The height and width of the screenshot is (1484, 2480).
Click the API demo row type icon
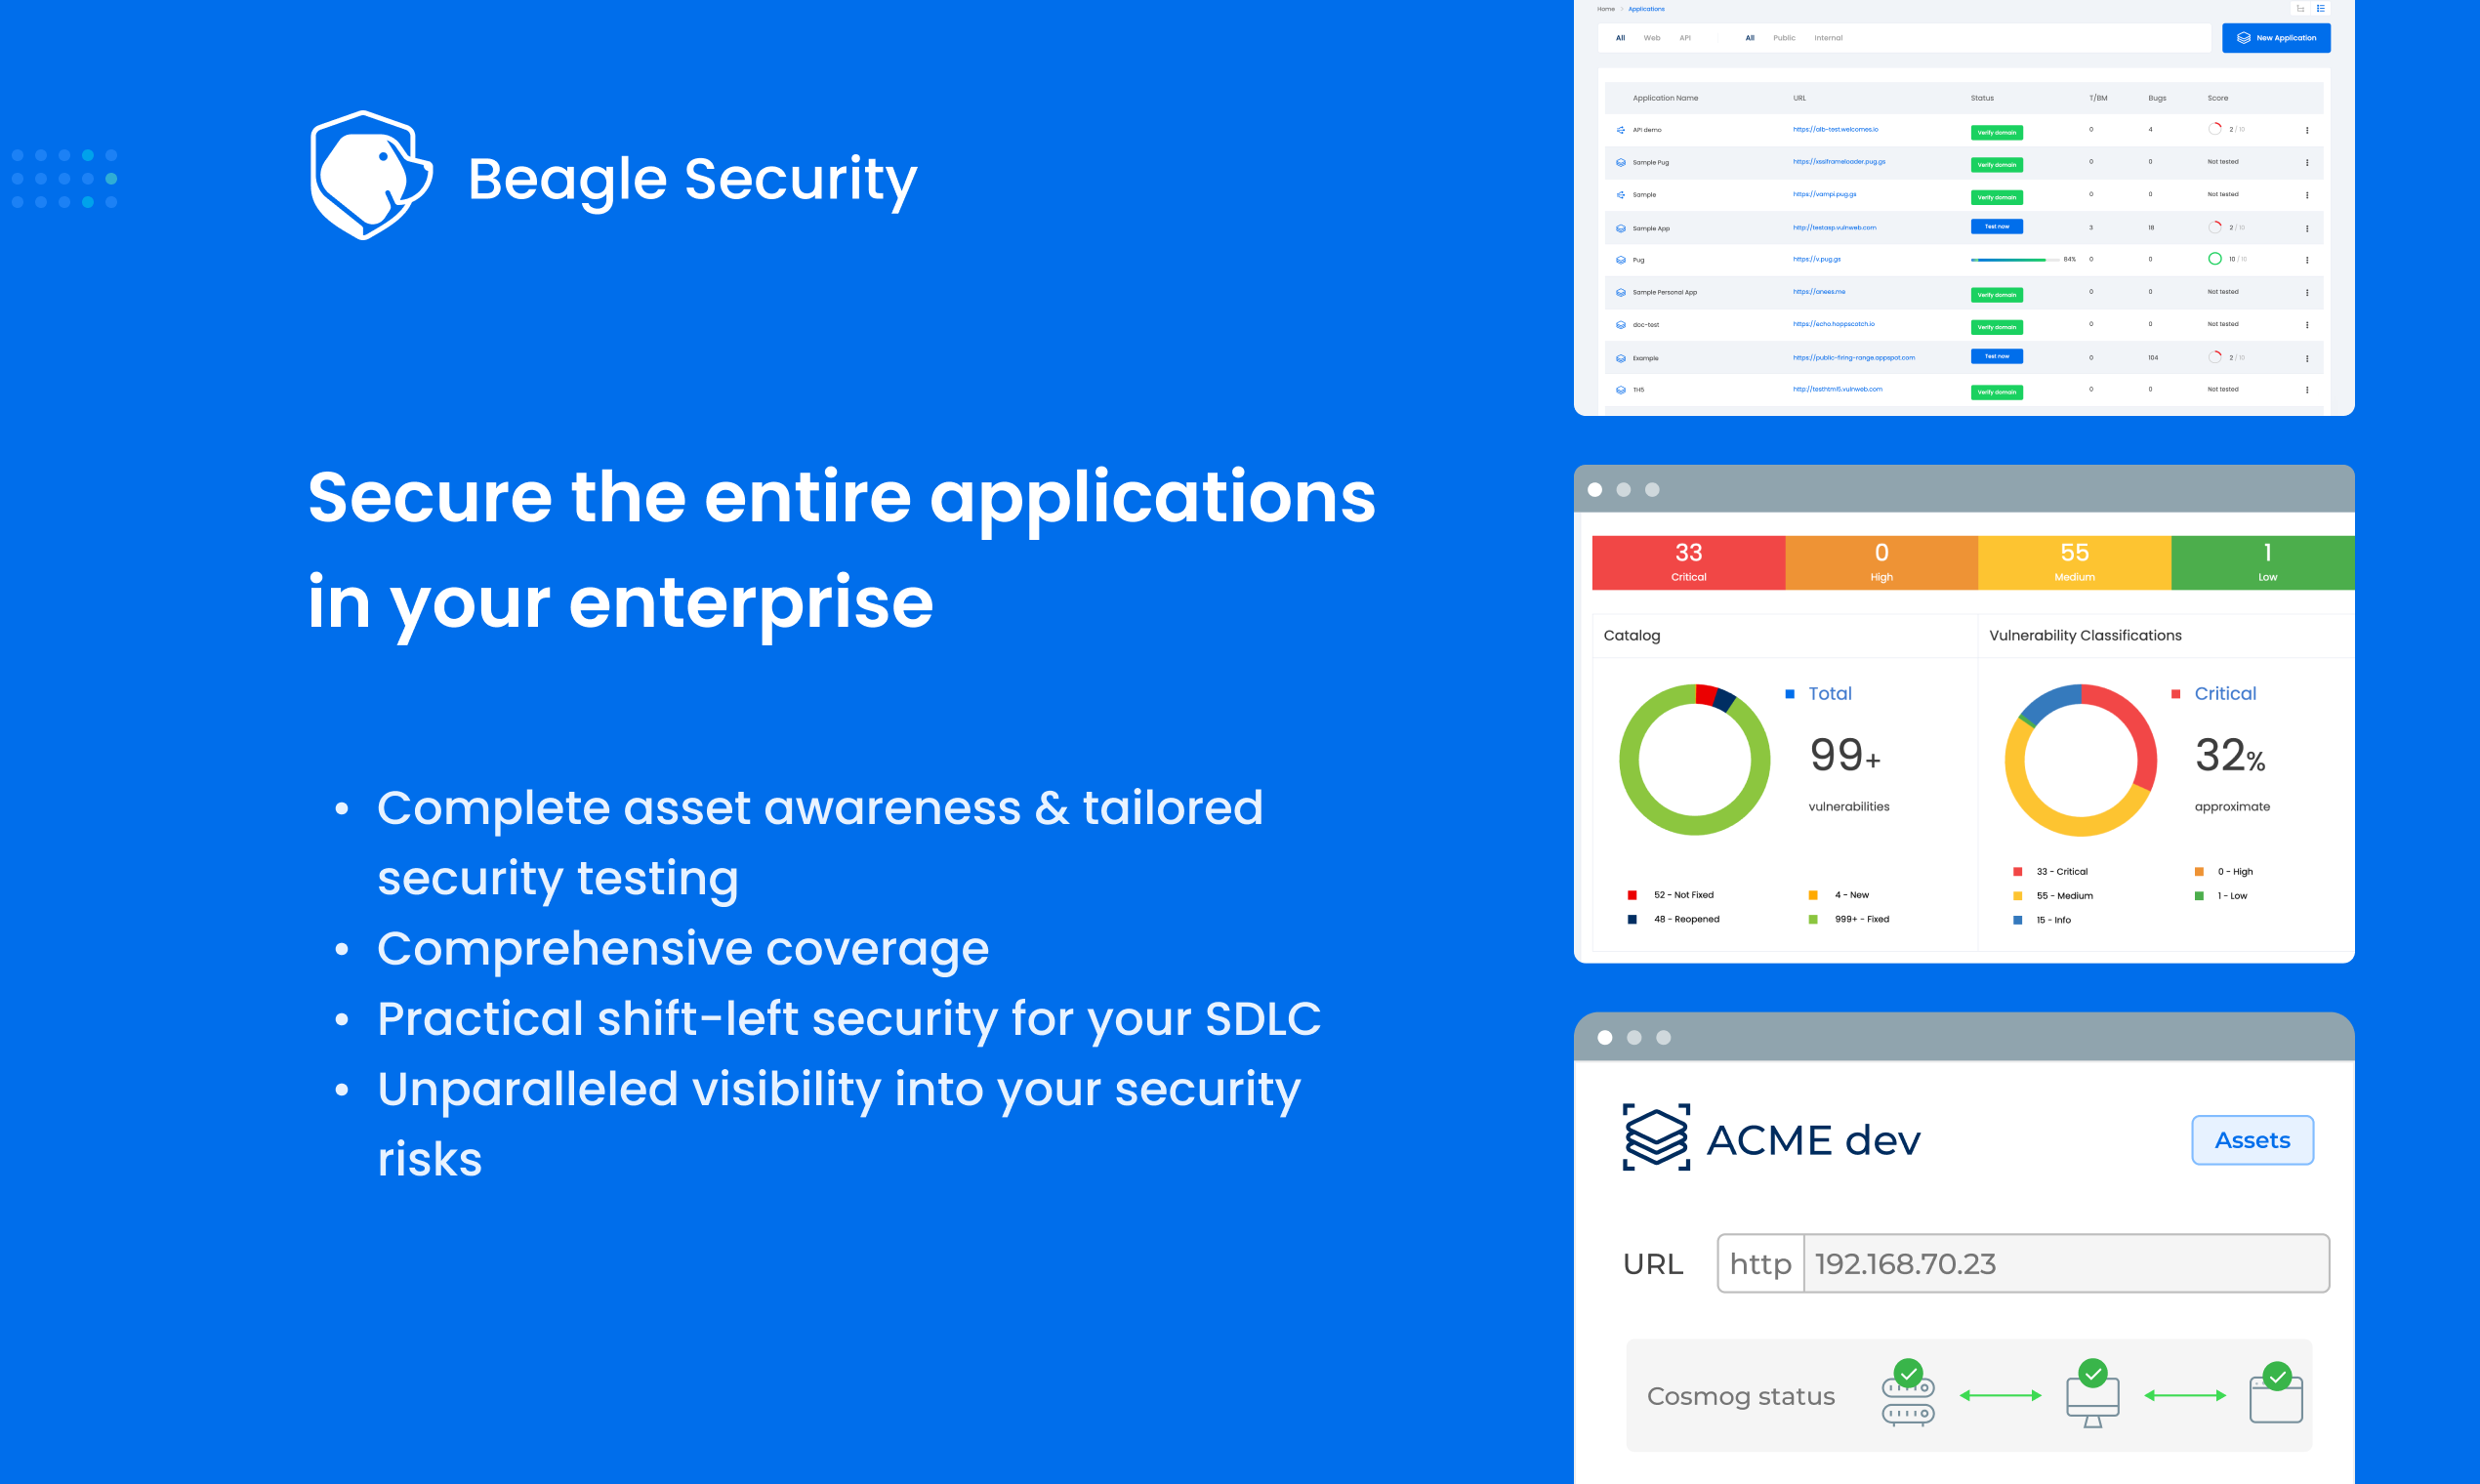click(1620, 130)
